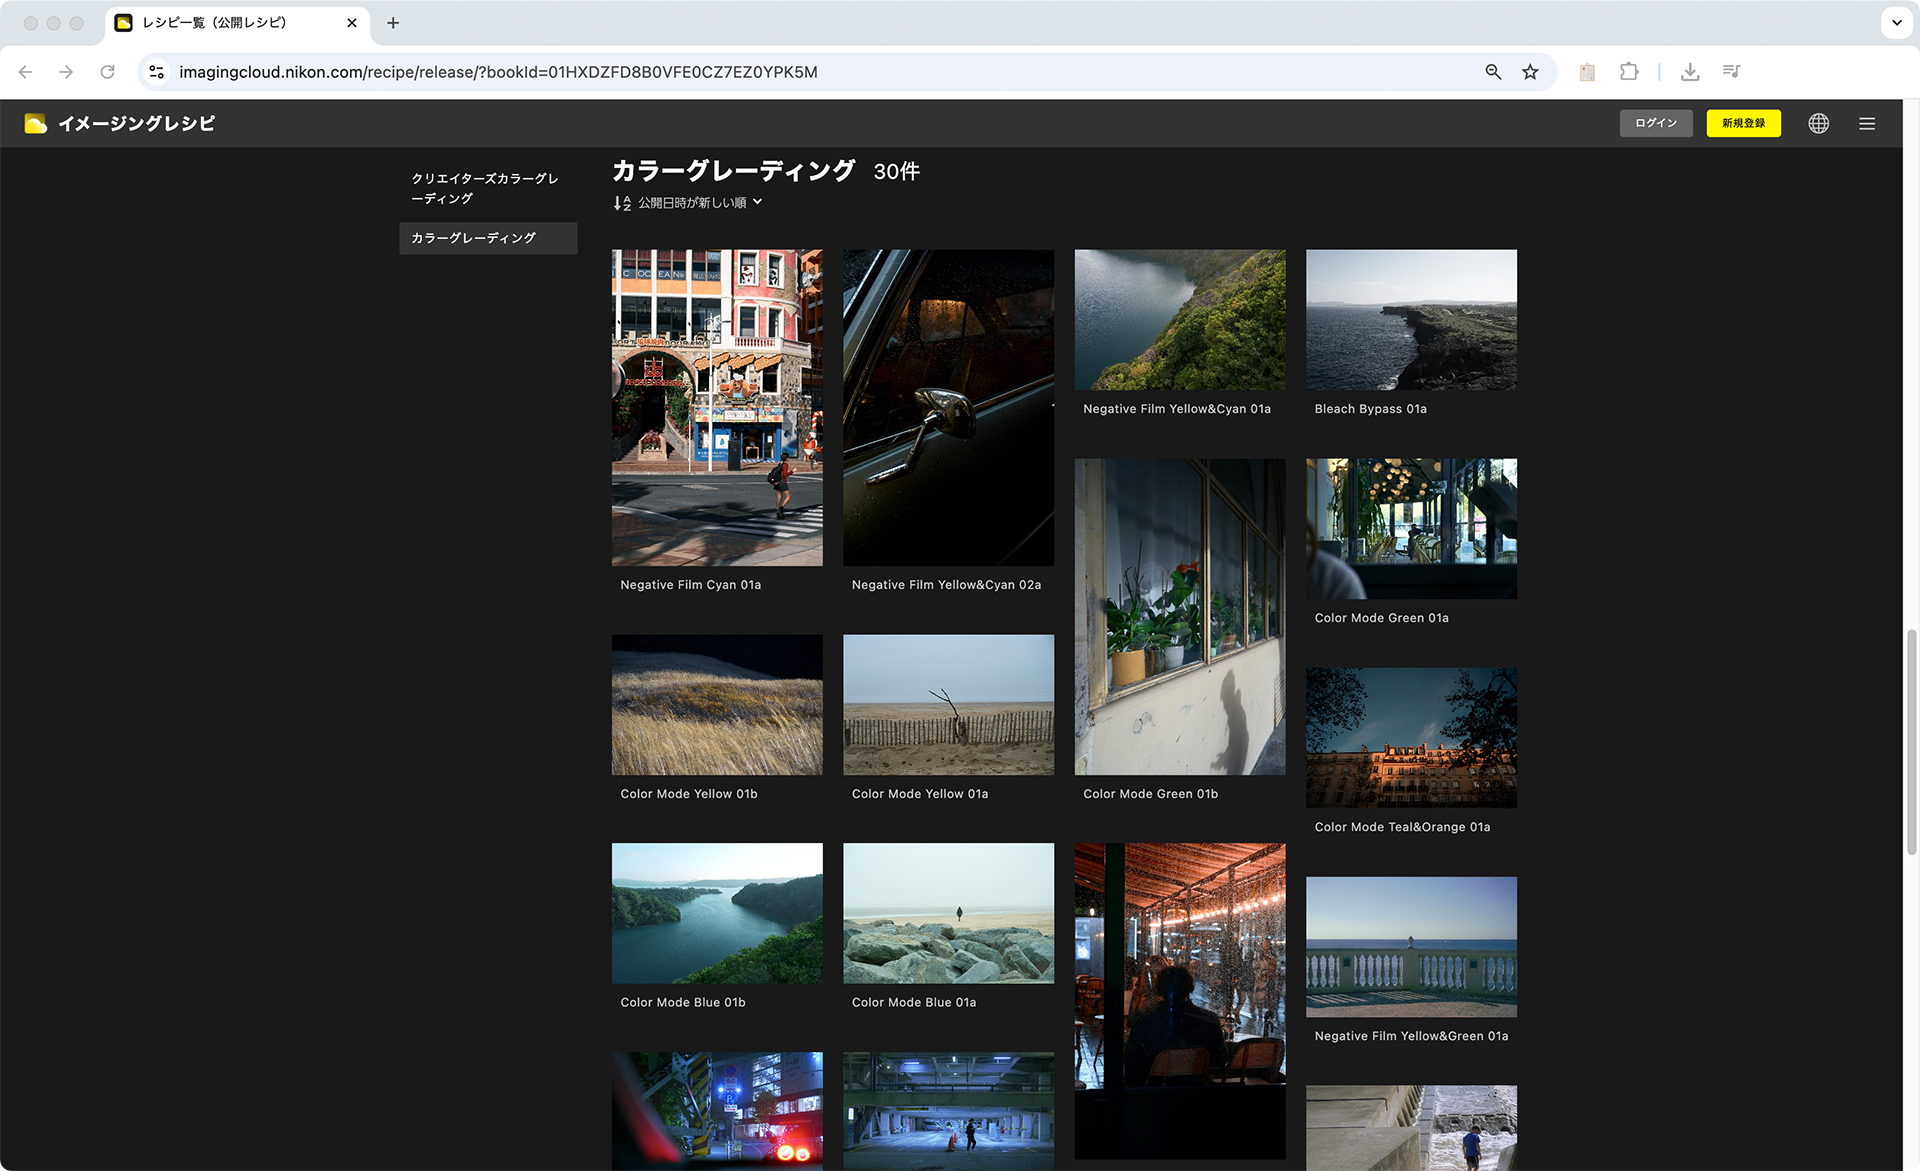Bookmark the page with the star icon

[1530, 71]
